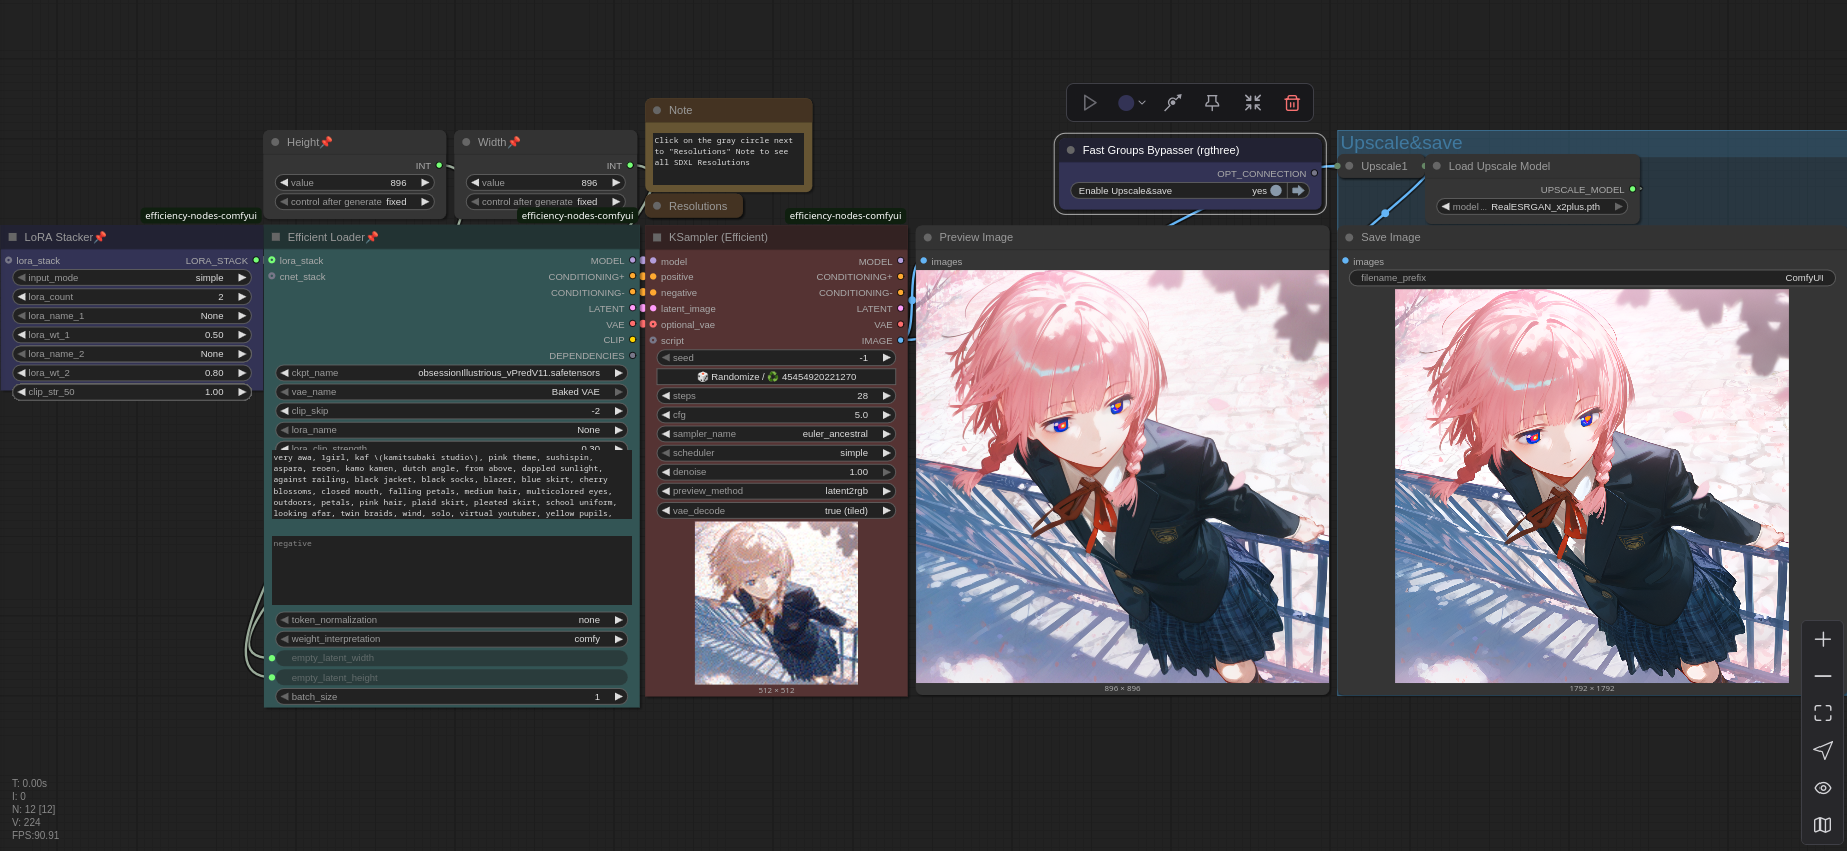Image resolution: width=1847 pixels, height=851 pixels.
Task: Click the negative prompt text box
Action: 452,570
